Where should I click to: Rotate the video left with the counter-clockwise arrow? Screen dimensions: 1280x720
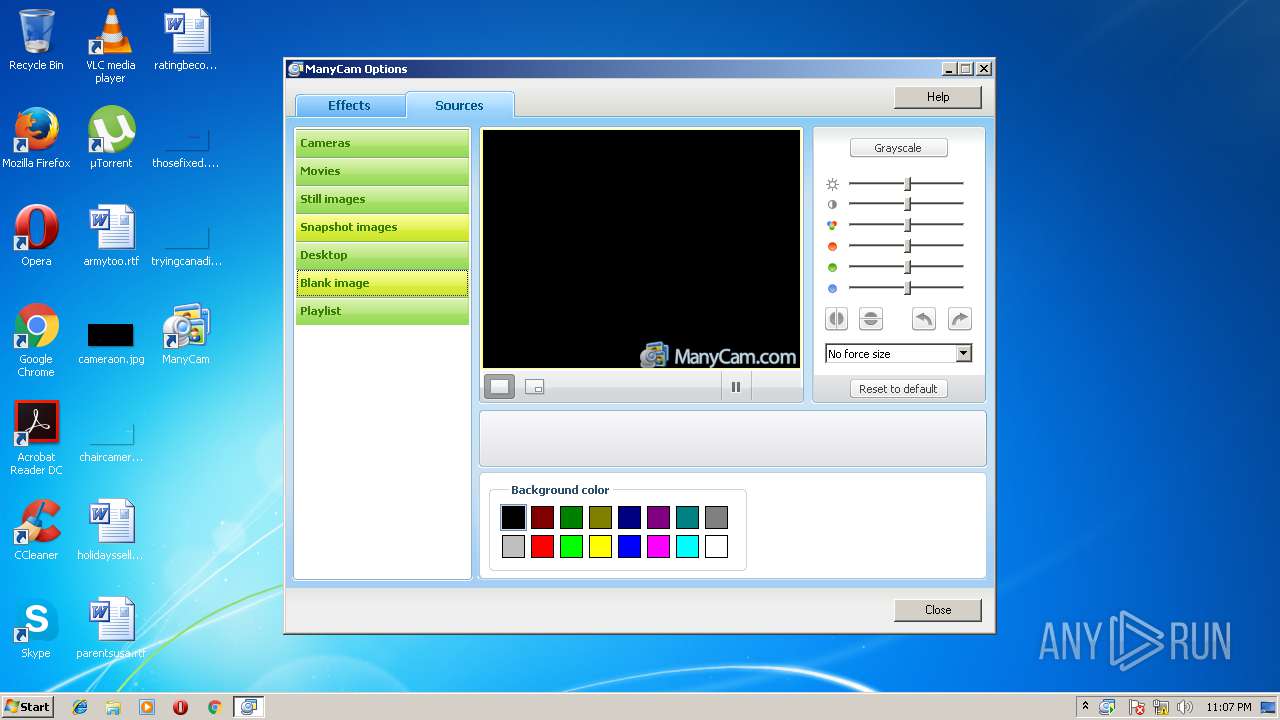click(924, 319)
